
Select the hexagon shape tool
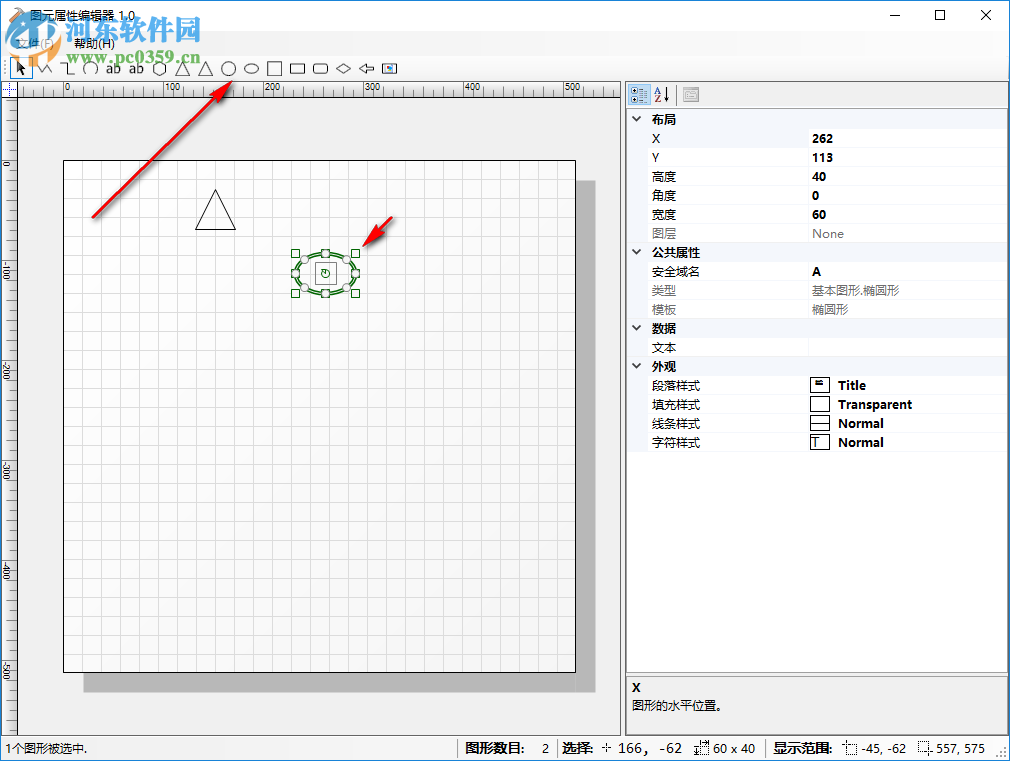pyautogui.click(x=159, y=68)
